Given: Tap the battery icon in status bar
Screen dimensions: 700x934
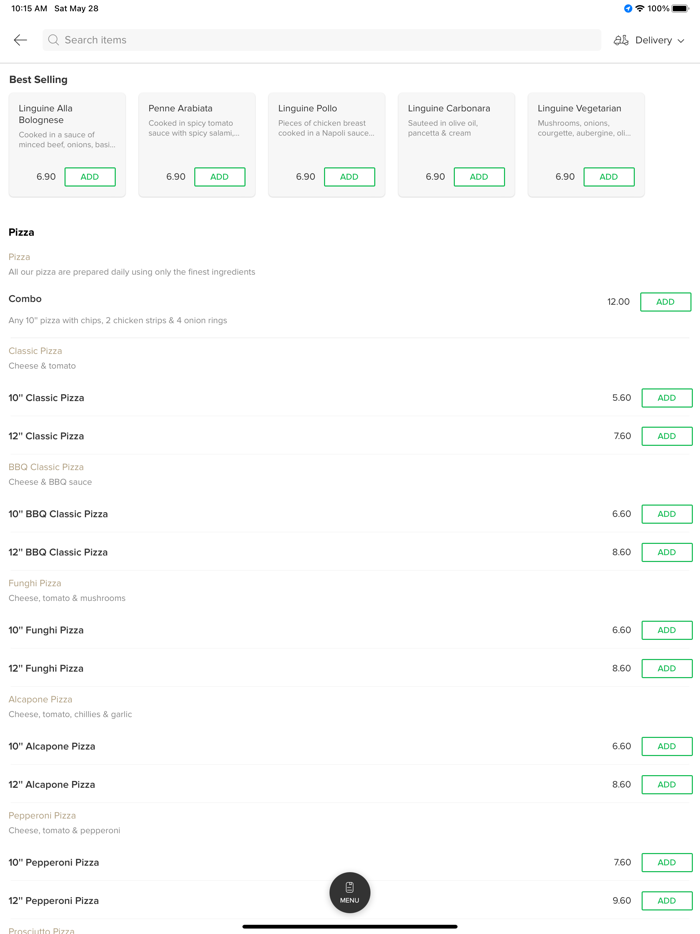Looking at the screenshot, I should tap(680, 8).
